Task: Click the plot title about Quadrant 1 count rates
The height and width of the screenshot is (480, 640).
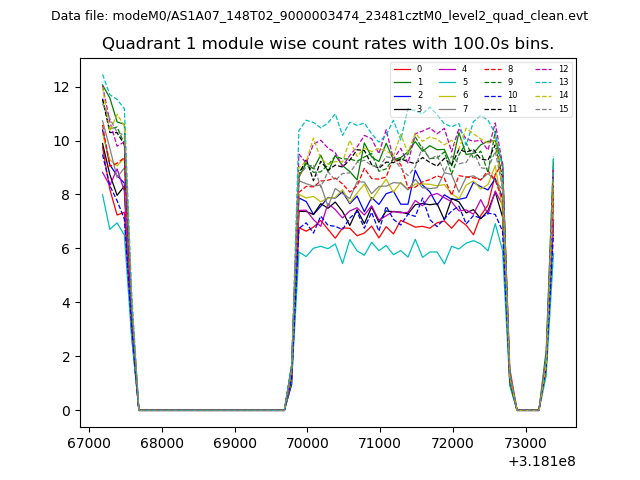Action: click(327, 44)
